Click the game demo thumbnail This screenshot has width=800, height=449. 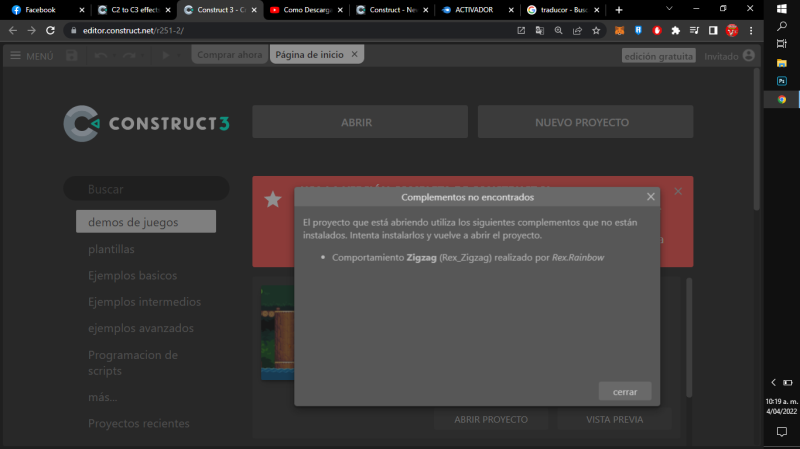[x=278, y=333]
